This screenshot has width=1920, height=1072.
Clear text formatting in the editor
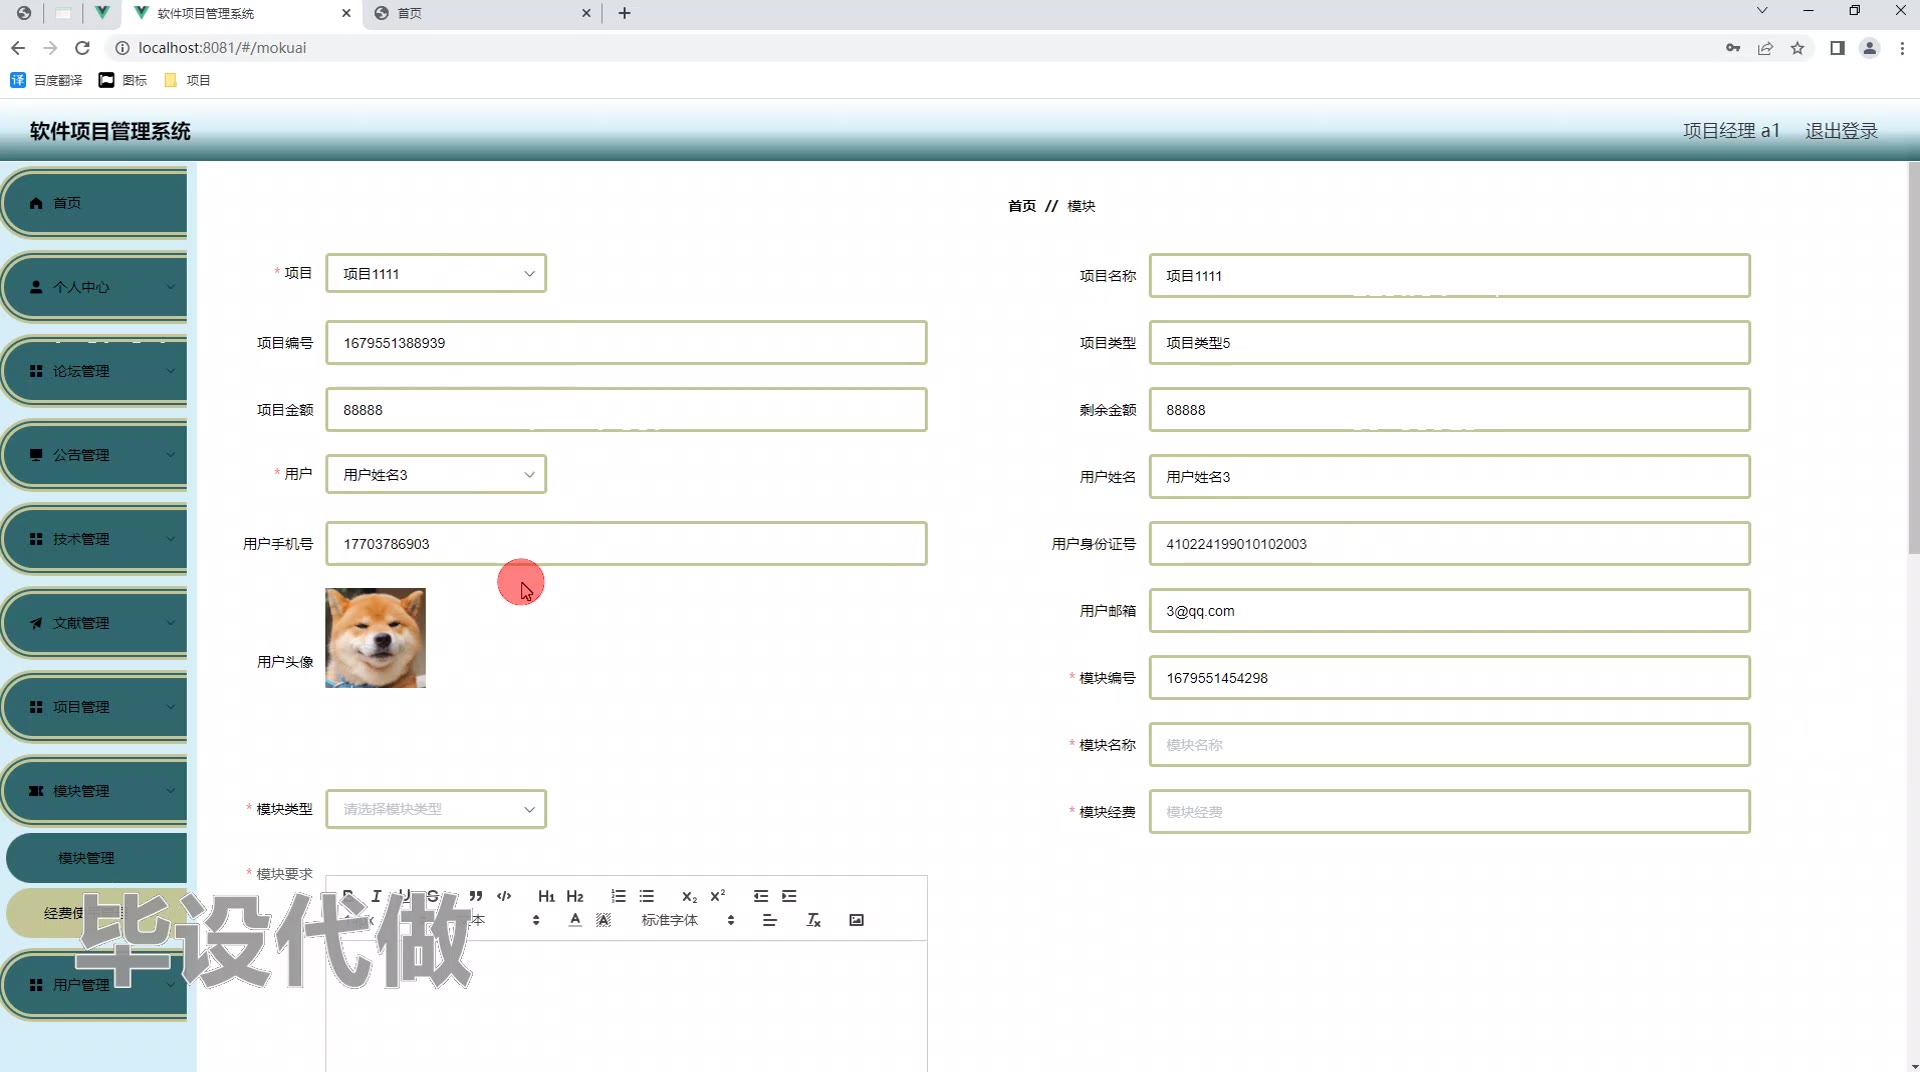pyautogui.click(x=814, y=920)
